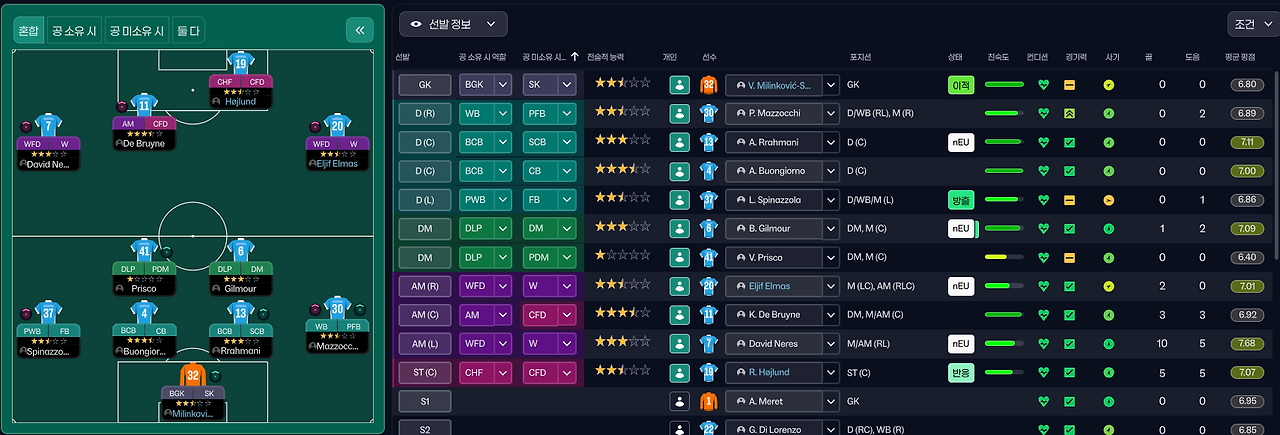Sort by 공 미소유 시 column arrow

[574, 57]
